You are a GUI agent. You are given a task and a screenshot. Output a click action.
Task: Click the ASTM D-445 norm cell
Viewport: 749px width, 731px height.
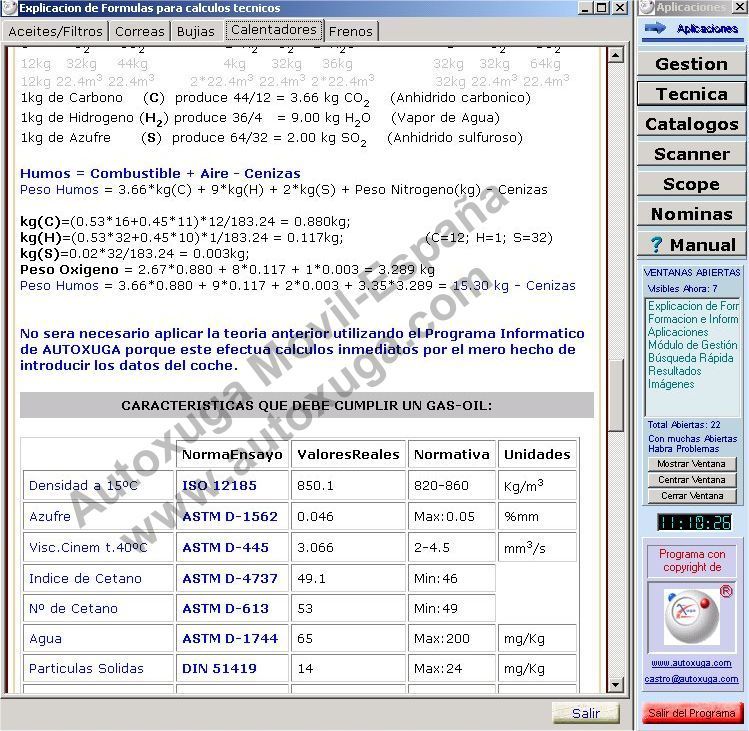232,548
